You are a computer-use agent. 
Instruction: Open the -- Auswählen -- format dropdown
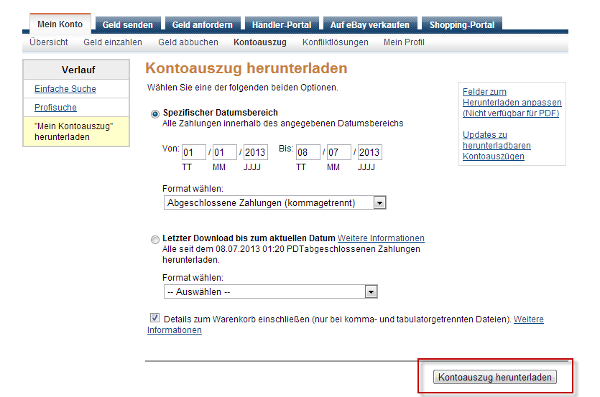[271, 292]
